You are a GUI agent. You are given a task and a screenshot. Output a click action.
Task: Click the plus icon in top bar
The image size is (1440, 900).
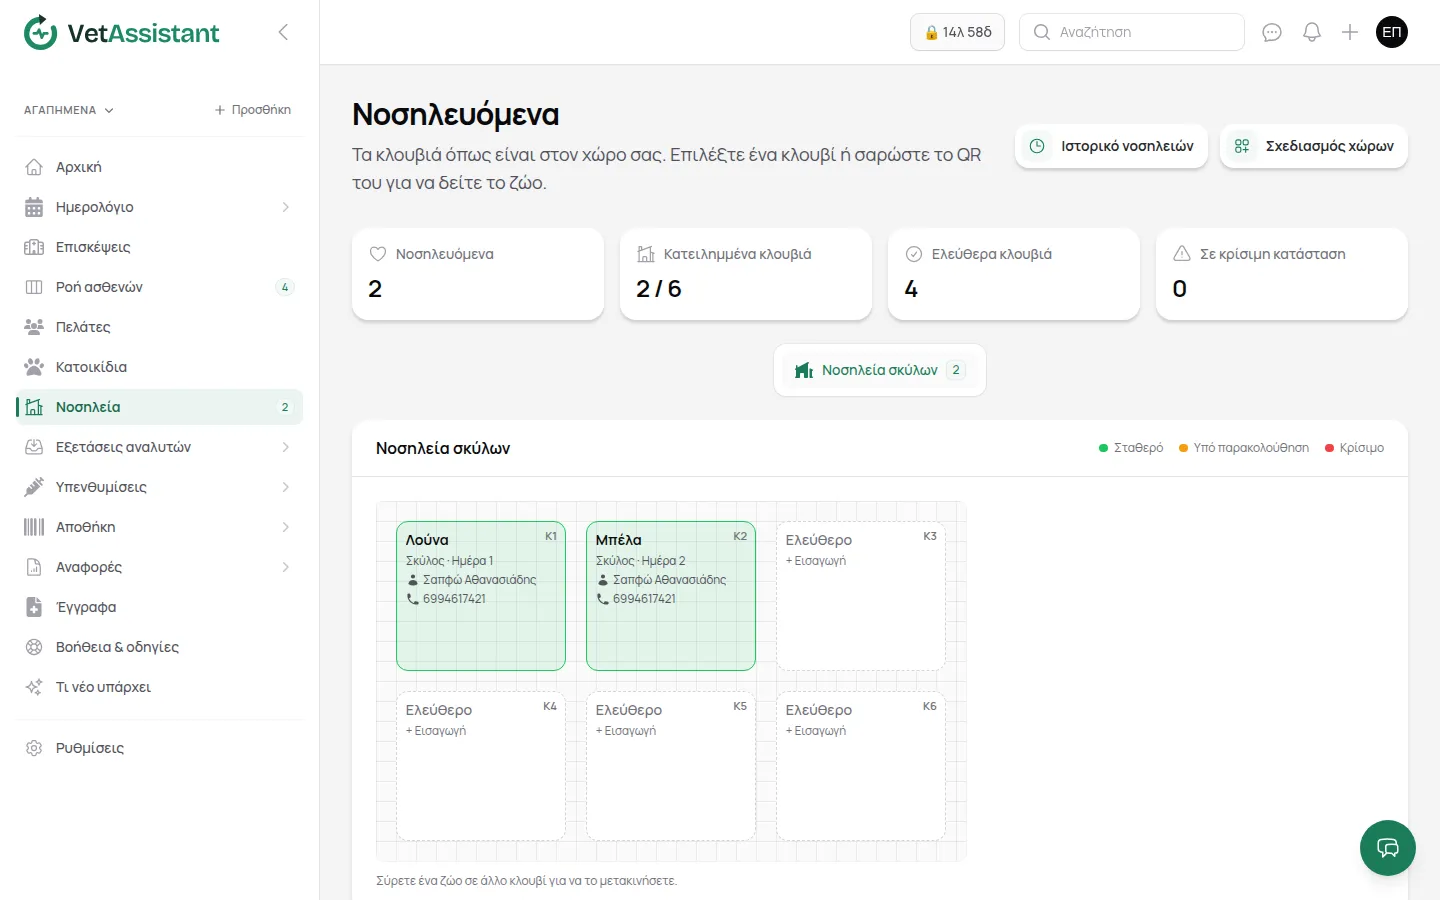click(1350, 32)
